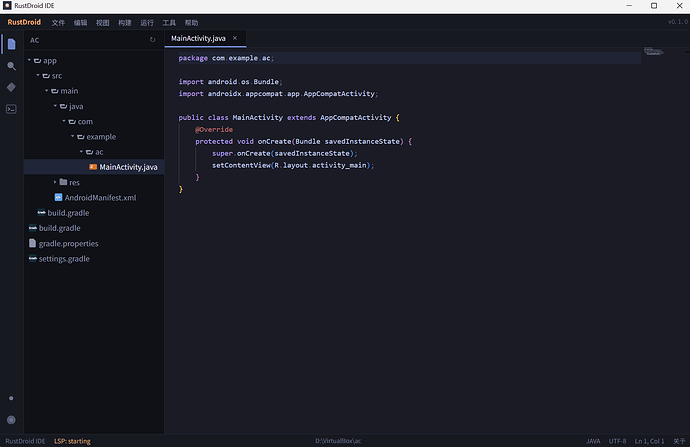The image size is (690, 447).
Task: Click the RustDroid logo in the title bar
Action: (7, 6)
